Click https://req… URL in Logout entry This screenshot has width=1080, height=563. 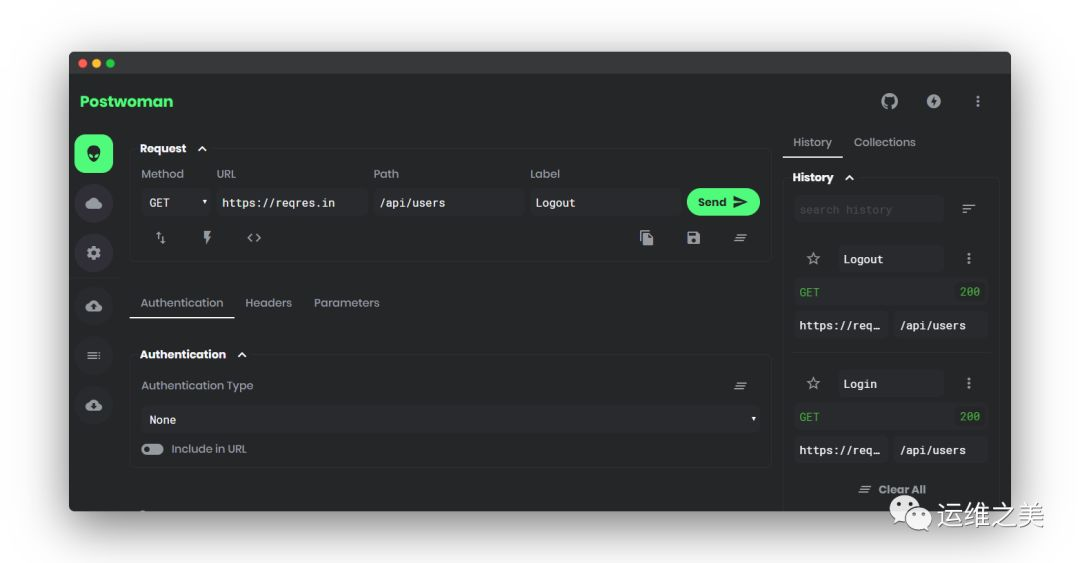point(840,326)
